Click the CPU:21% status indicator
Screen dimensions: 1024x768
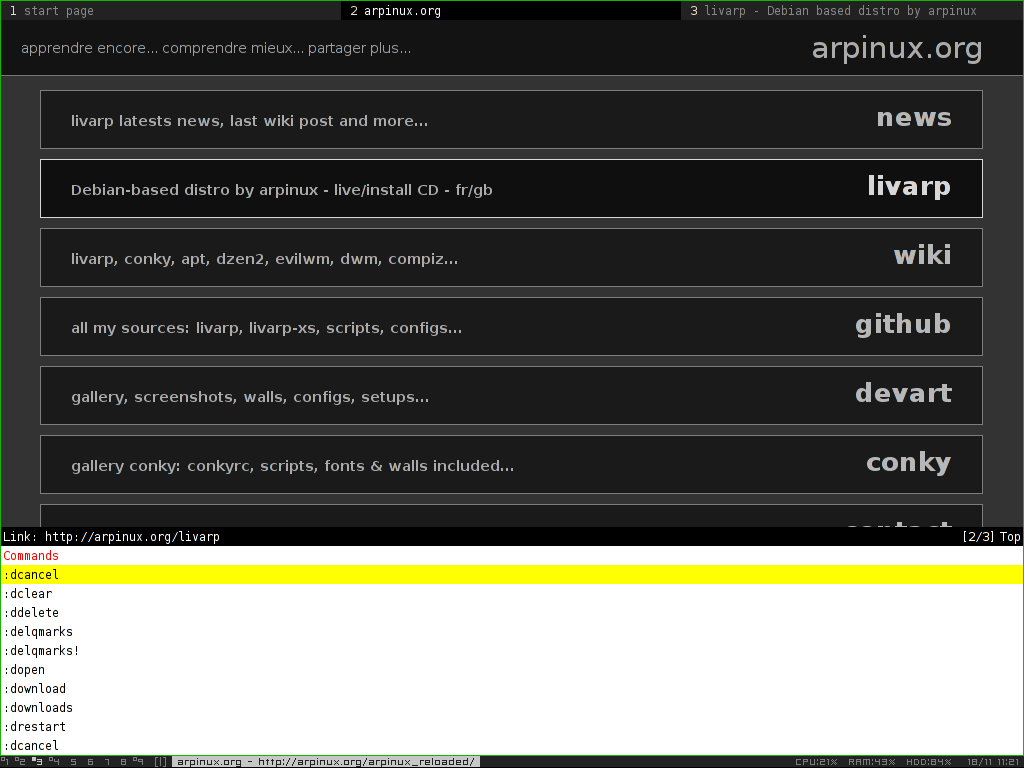pyautogui.click(x=816, y=762)
